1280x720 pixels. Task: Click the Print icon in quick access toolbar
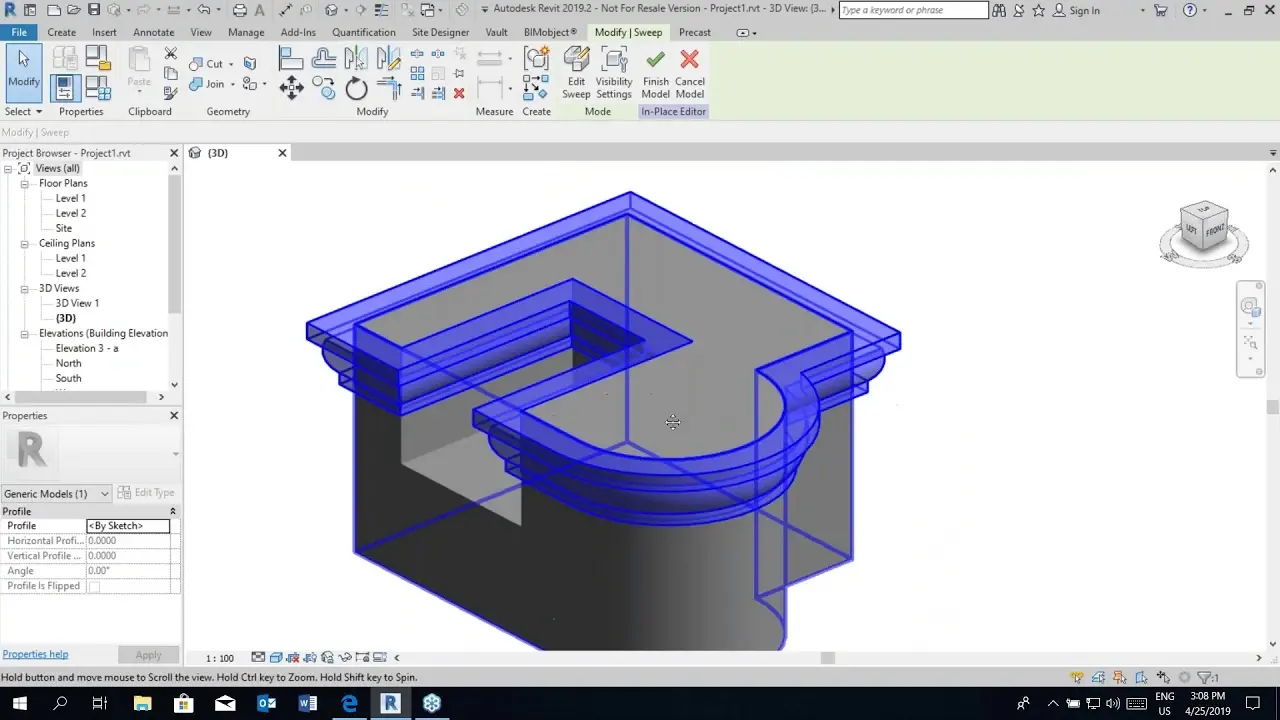(239, 10)
